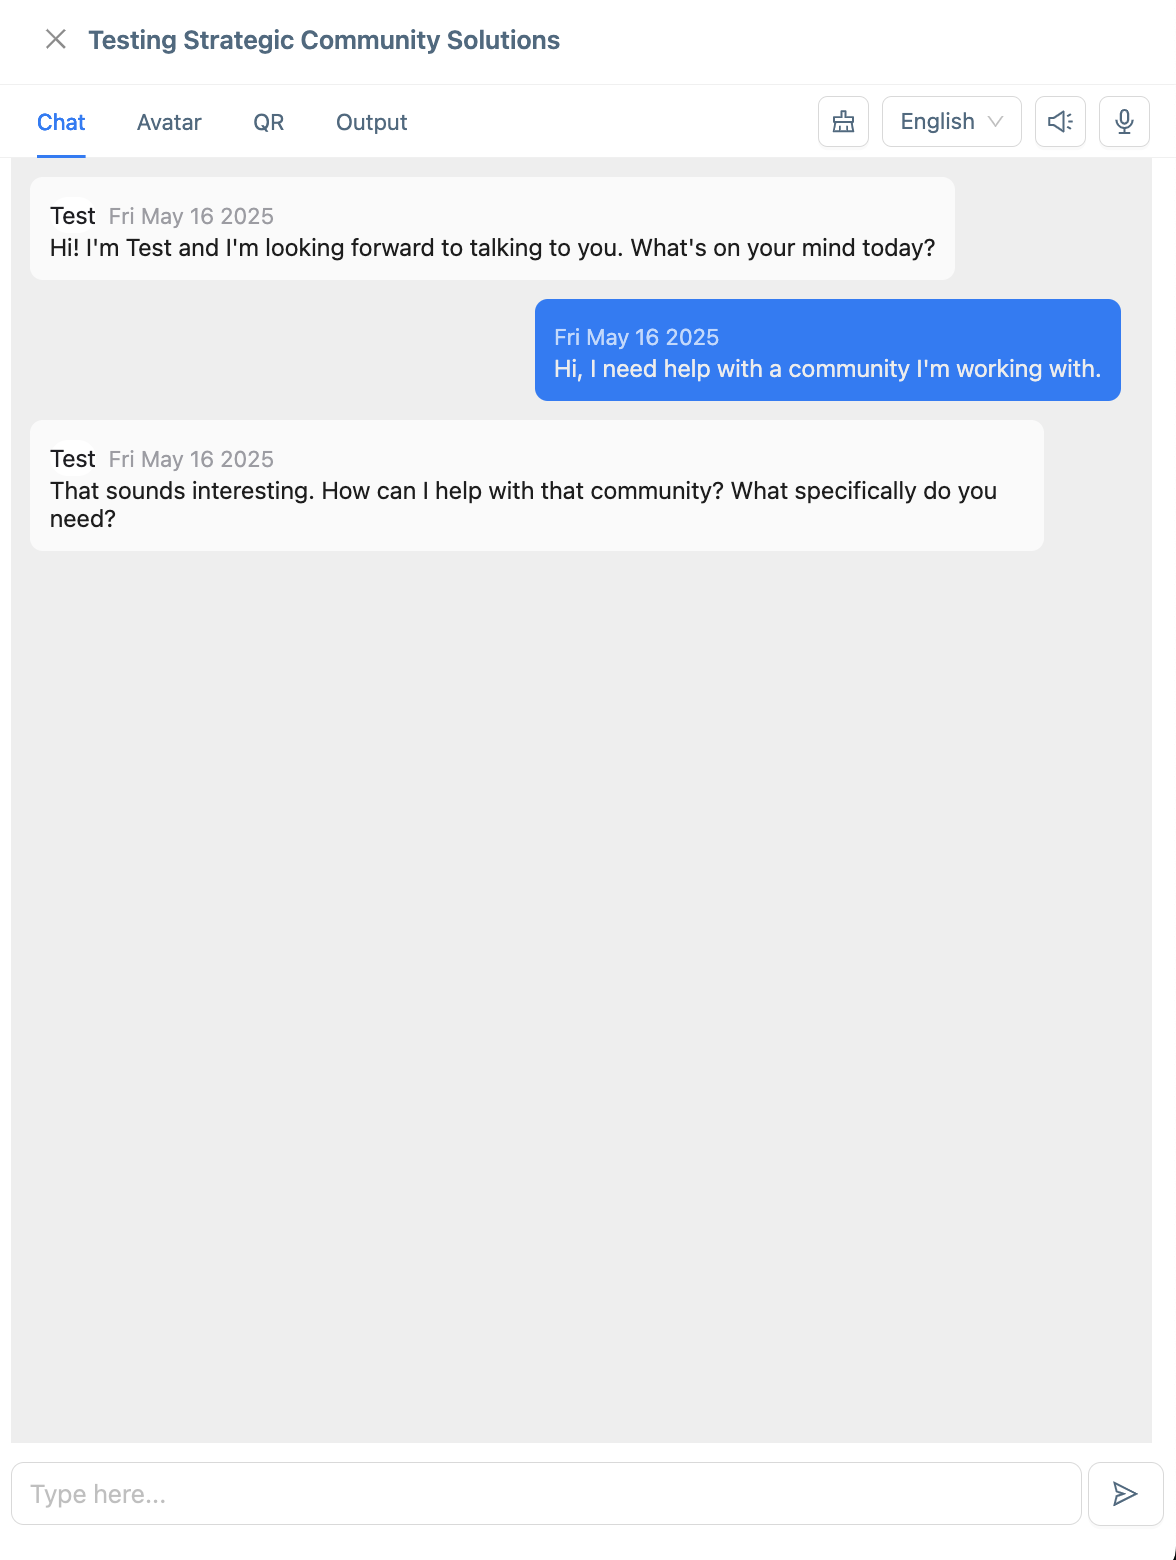
Task: Open the QR tab
Action: tap(267, 121)
